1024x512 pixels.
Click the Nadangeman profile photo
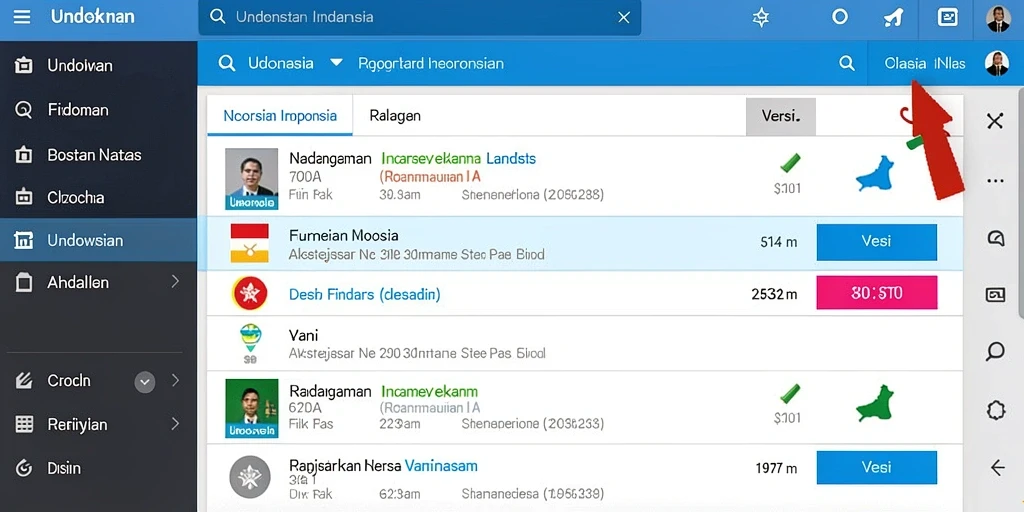tap(251, 179)
